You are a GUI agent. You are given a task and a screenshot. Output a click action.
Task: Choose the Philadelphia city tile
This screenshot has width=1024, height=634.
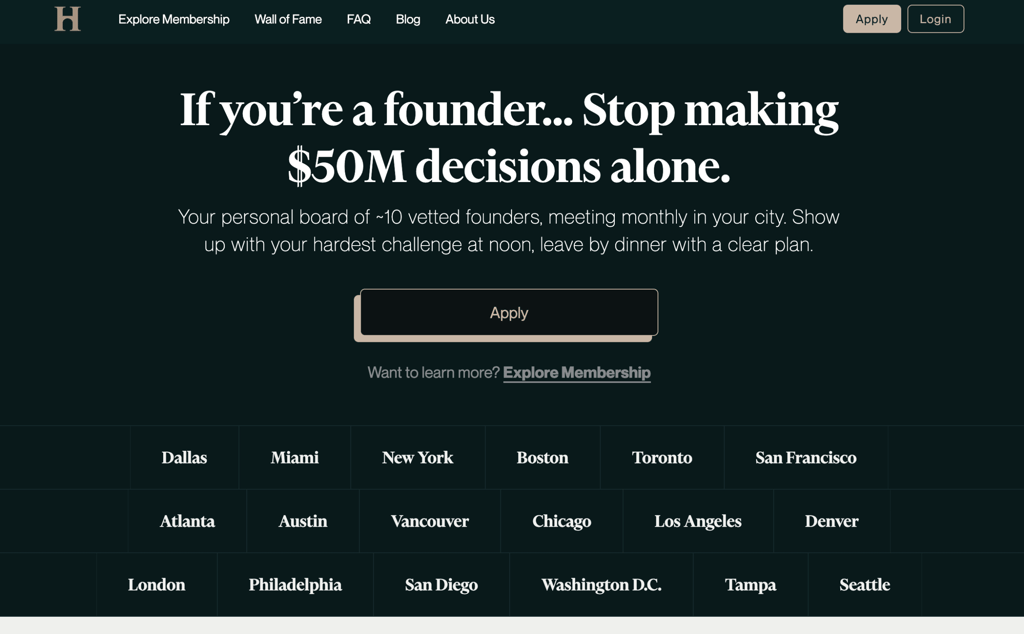(x=295, y=584)
